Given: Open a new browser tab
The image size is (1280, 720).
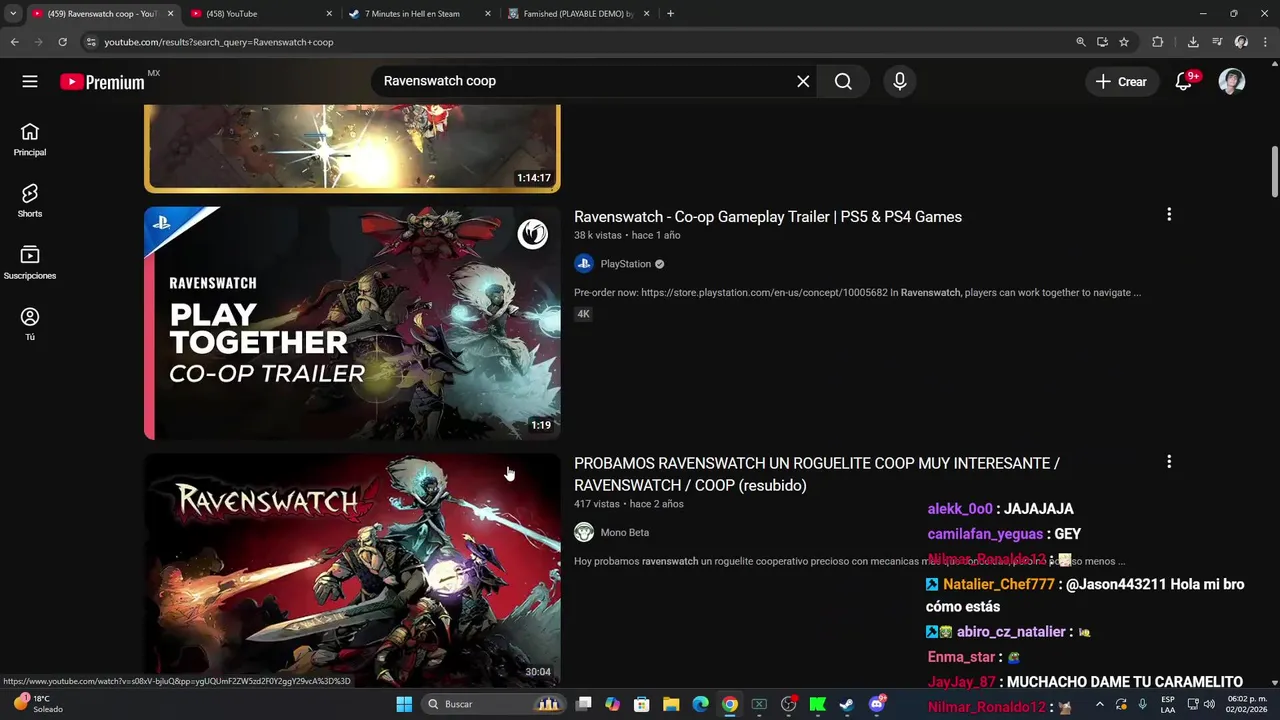Looking at the screenshot, I should 670,14.
